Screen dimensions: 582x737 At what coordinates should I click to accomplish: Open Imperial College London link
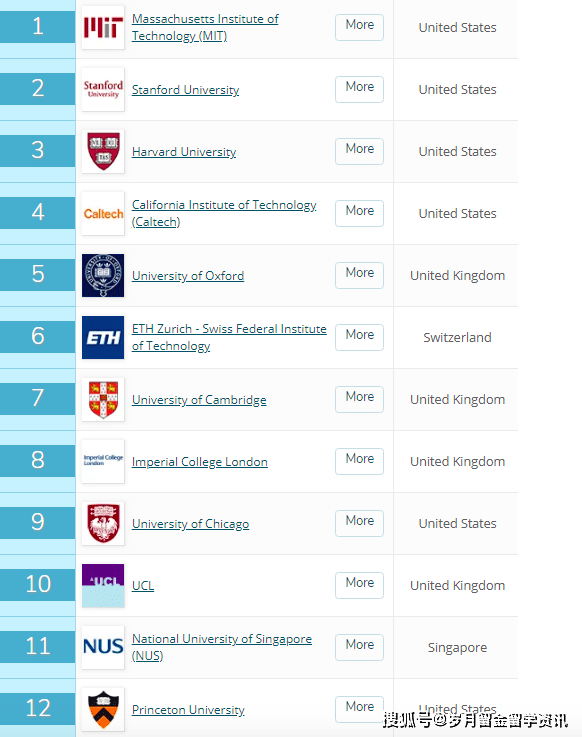click(200, 462)
